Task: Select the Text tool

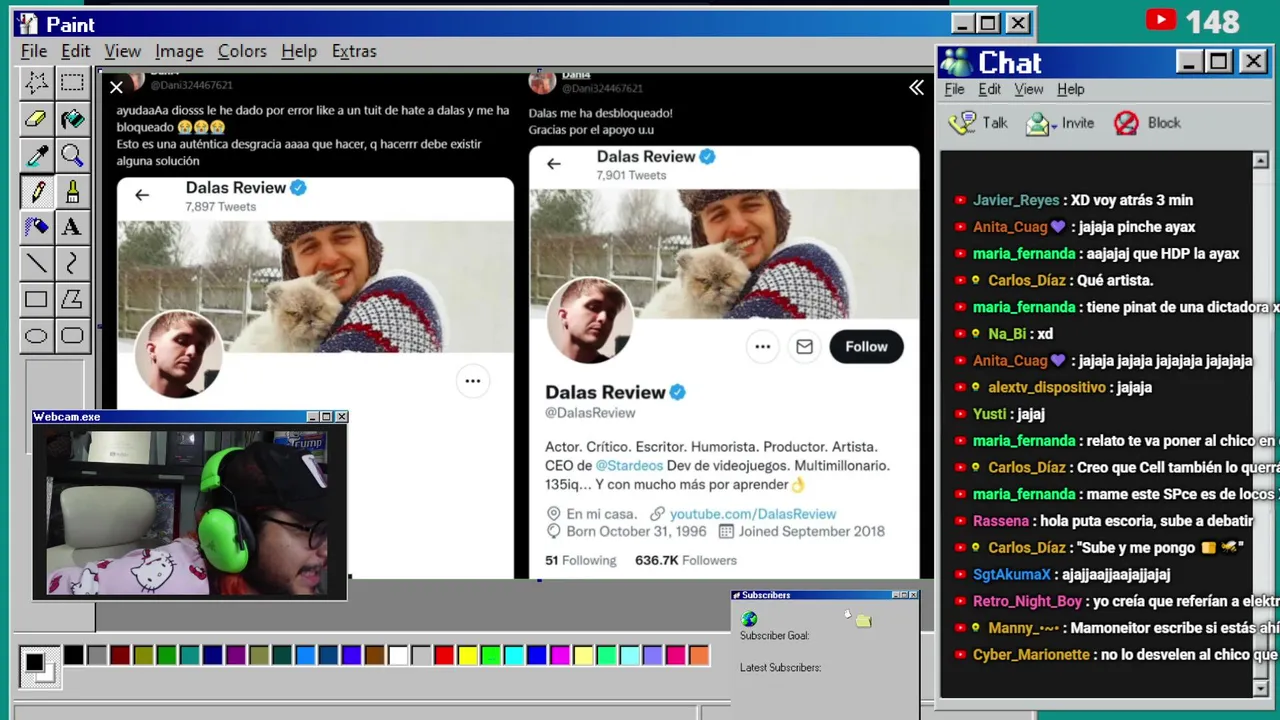Action: point(72,227)
